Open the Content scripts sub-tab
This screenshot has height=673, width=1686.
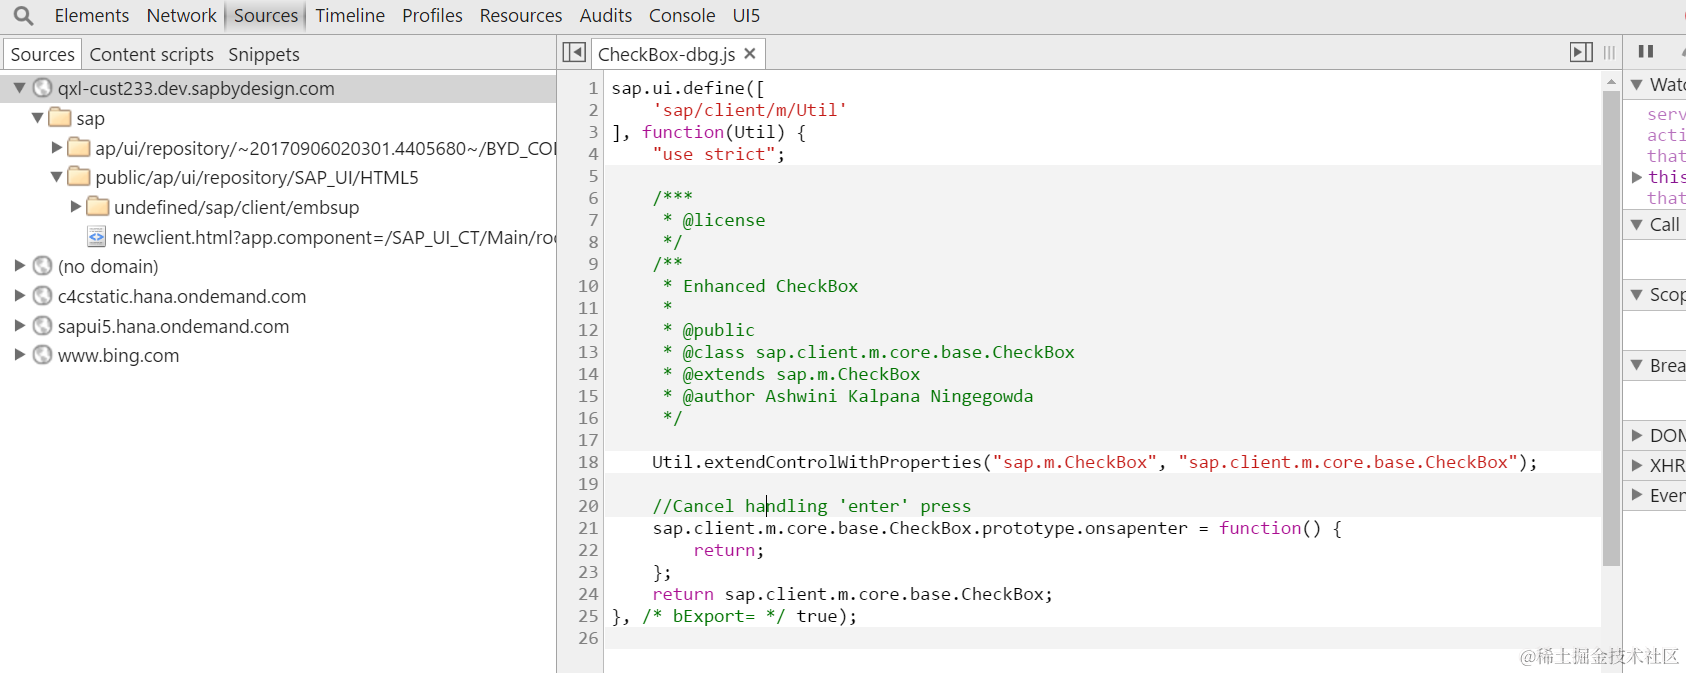click(151, 55)
